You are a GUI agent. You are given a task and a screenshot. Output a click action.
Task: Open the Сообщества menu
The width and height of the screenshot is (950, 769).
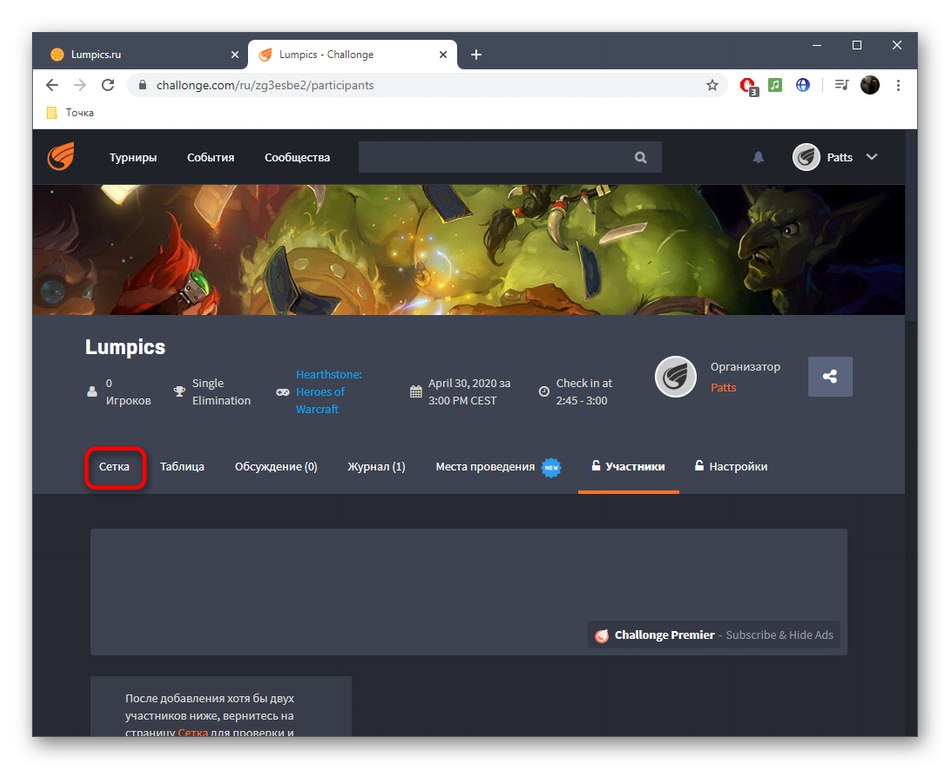297,158
